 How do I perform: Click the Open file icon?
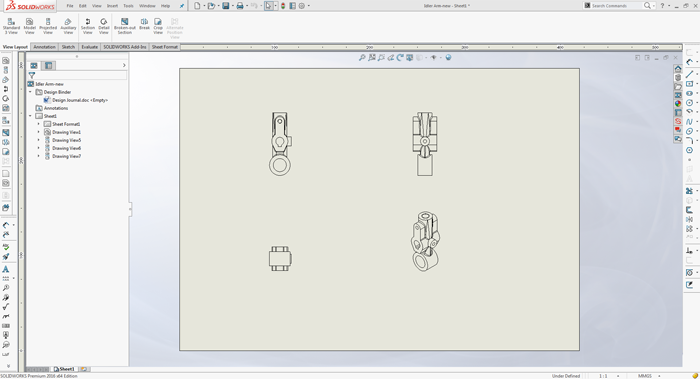click(x=211, y=6)
